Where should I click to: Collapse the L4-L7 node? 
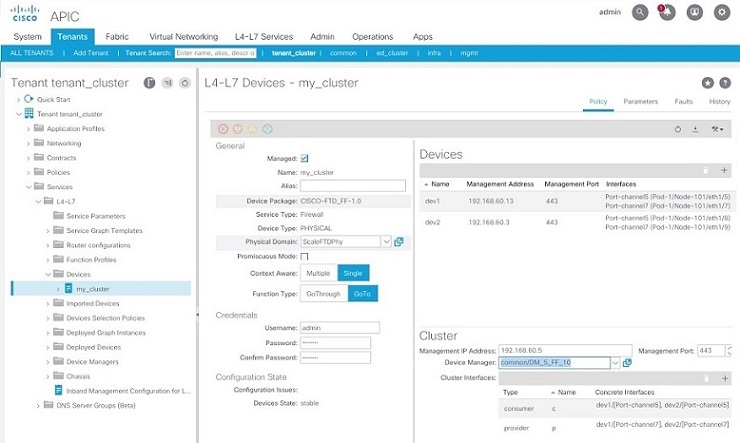38,201
